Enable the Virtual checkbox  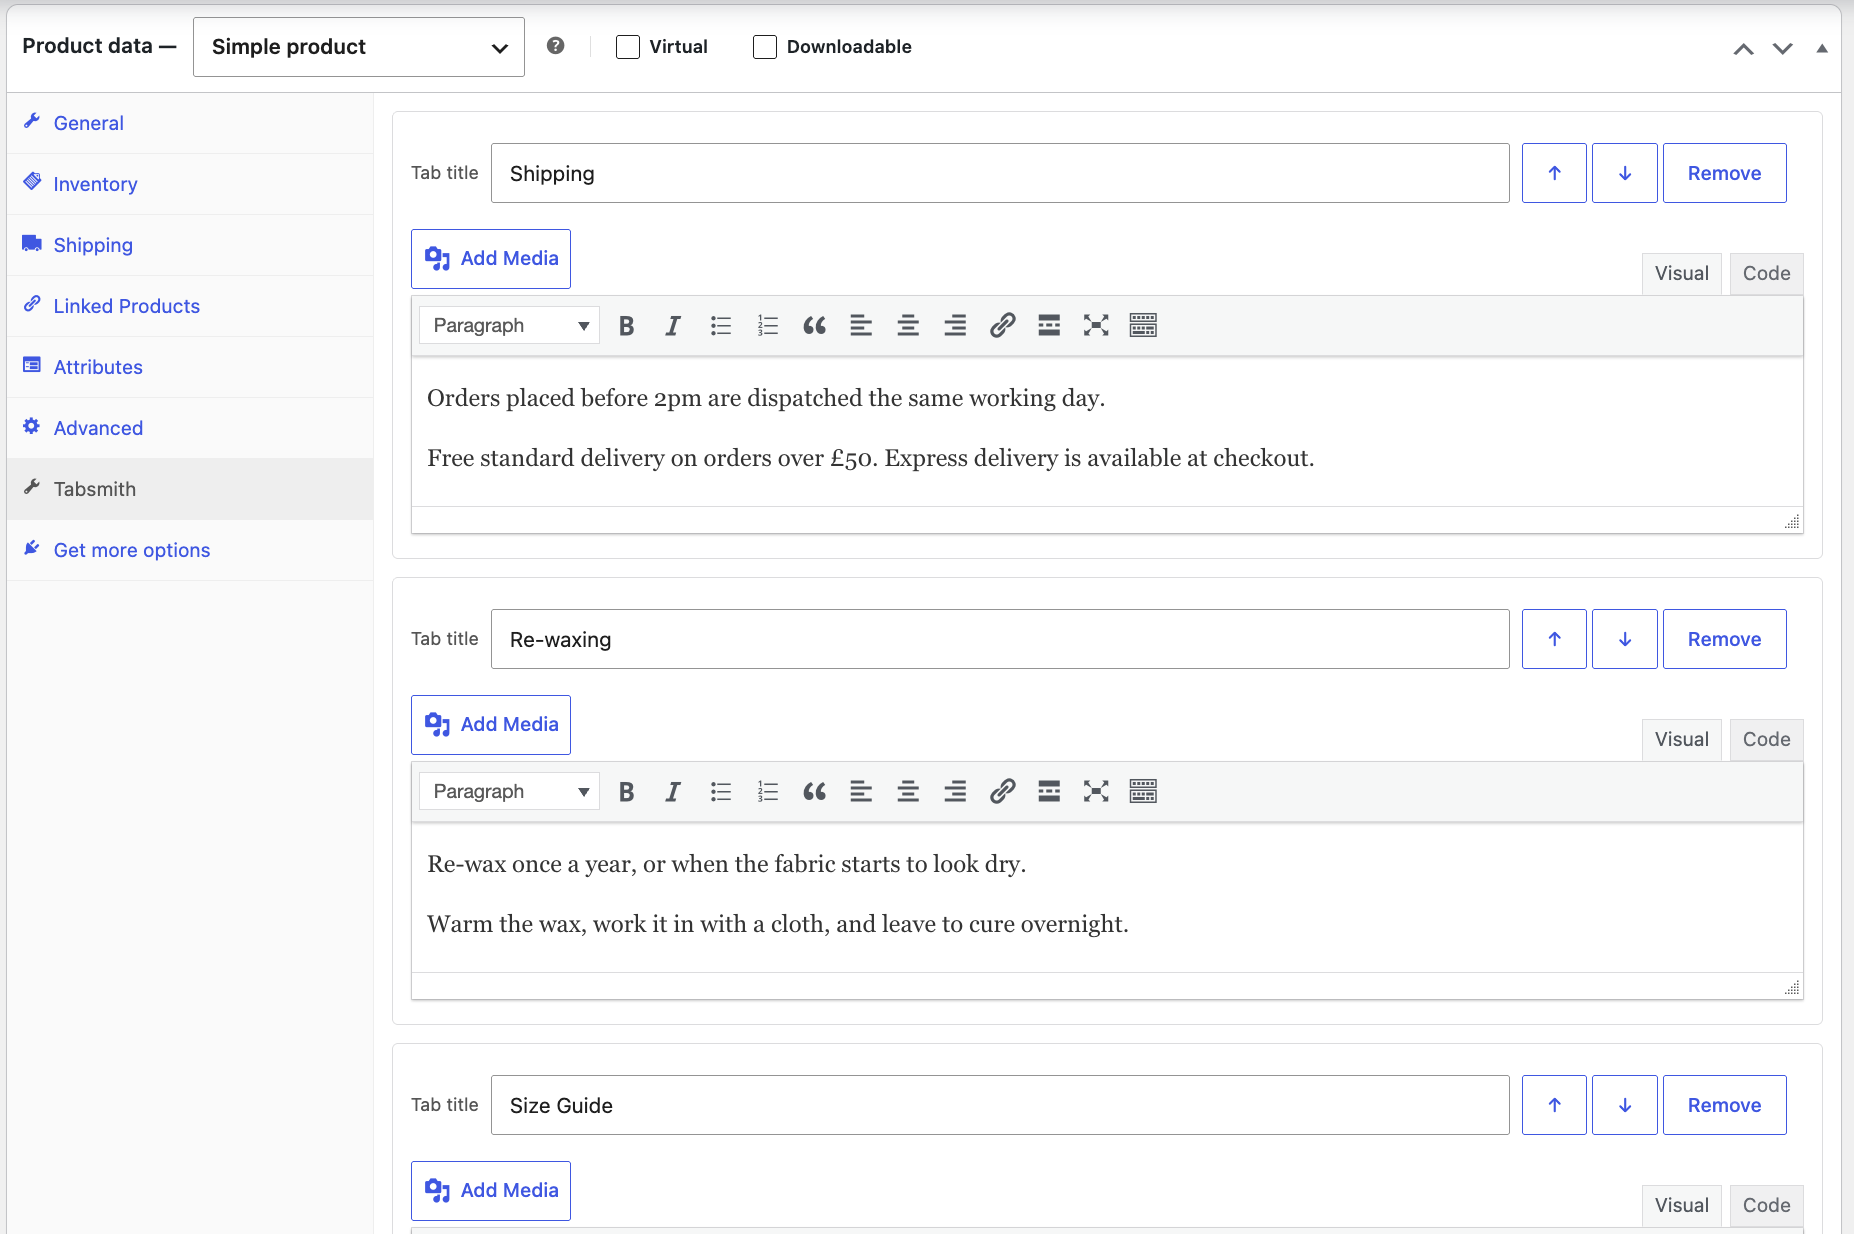pos(628,47)
